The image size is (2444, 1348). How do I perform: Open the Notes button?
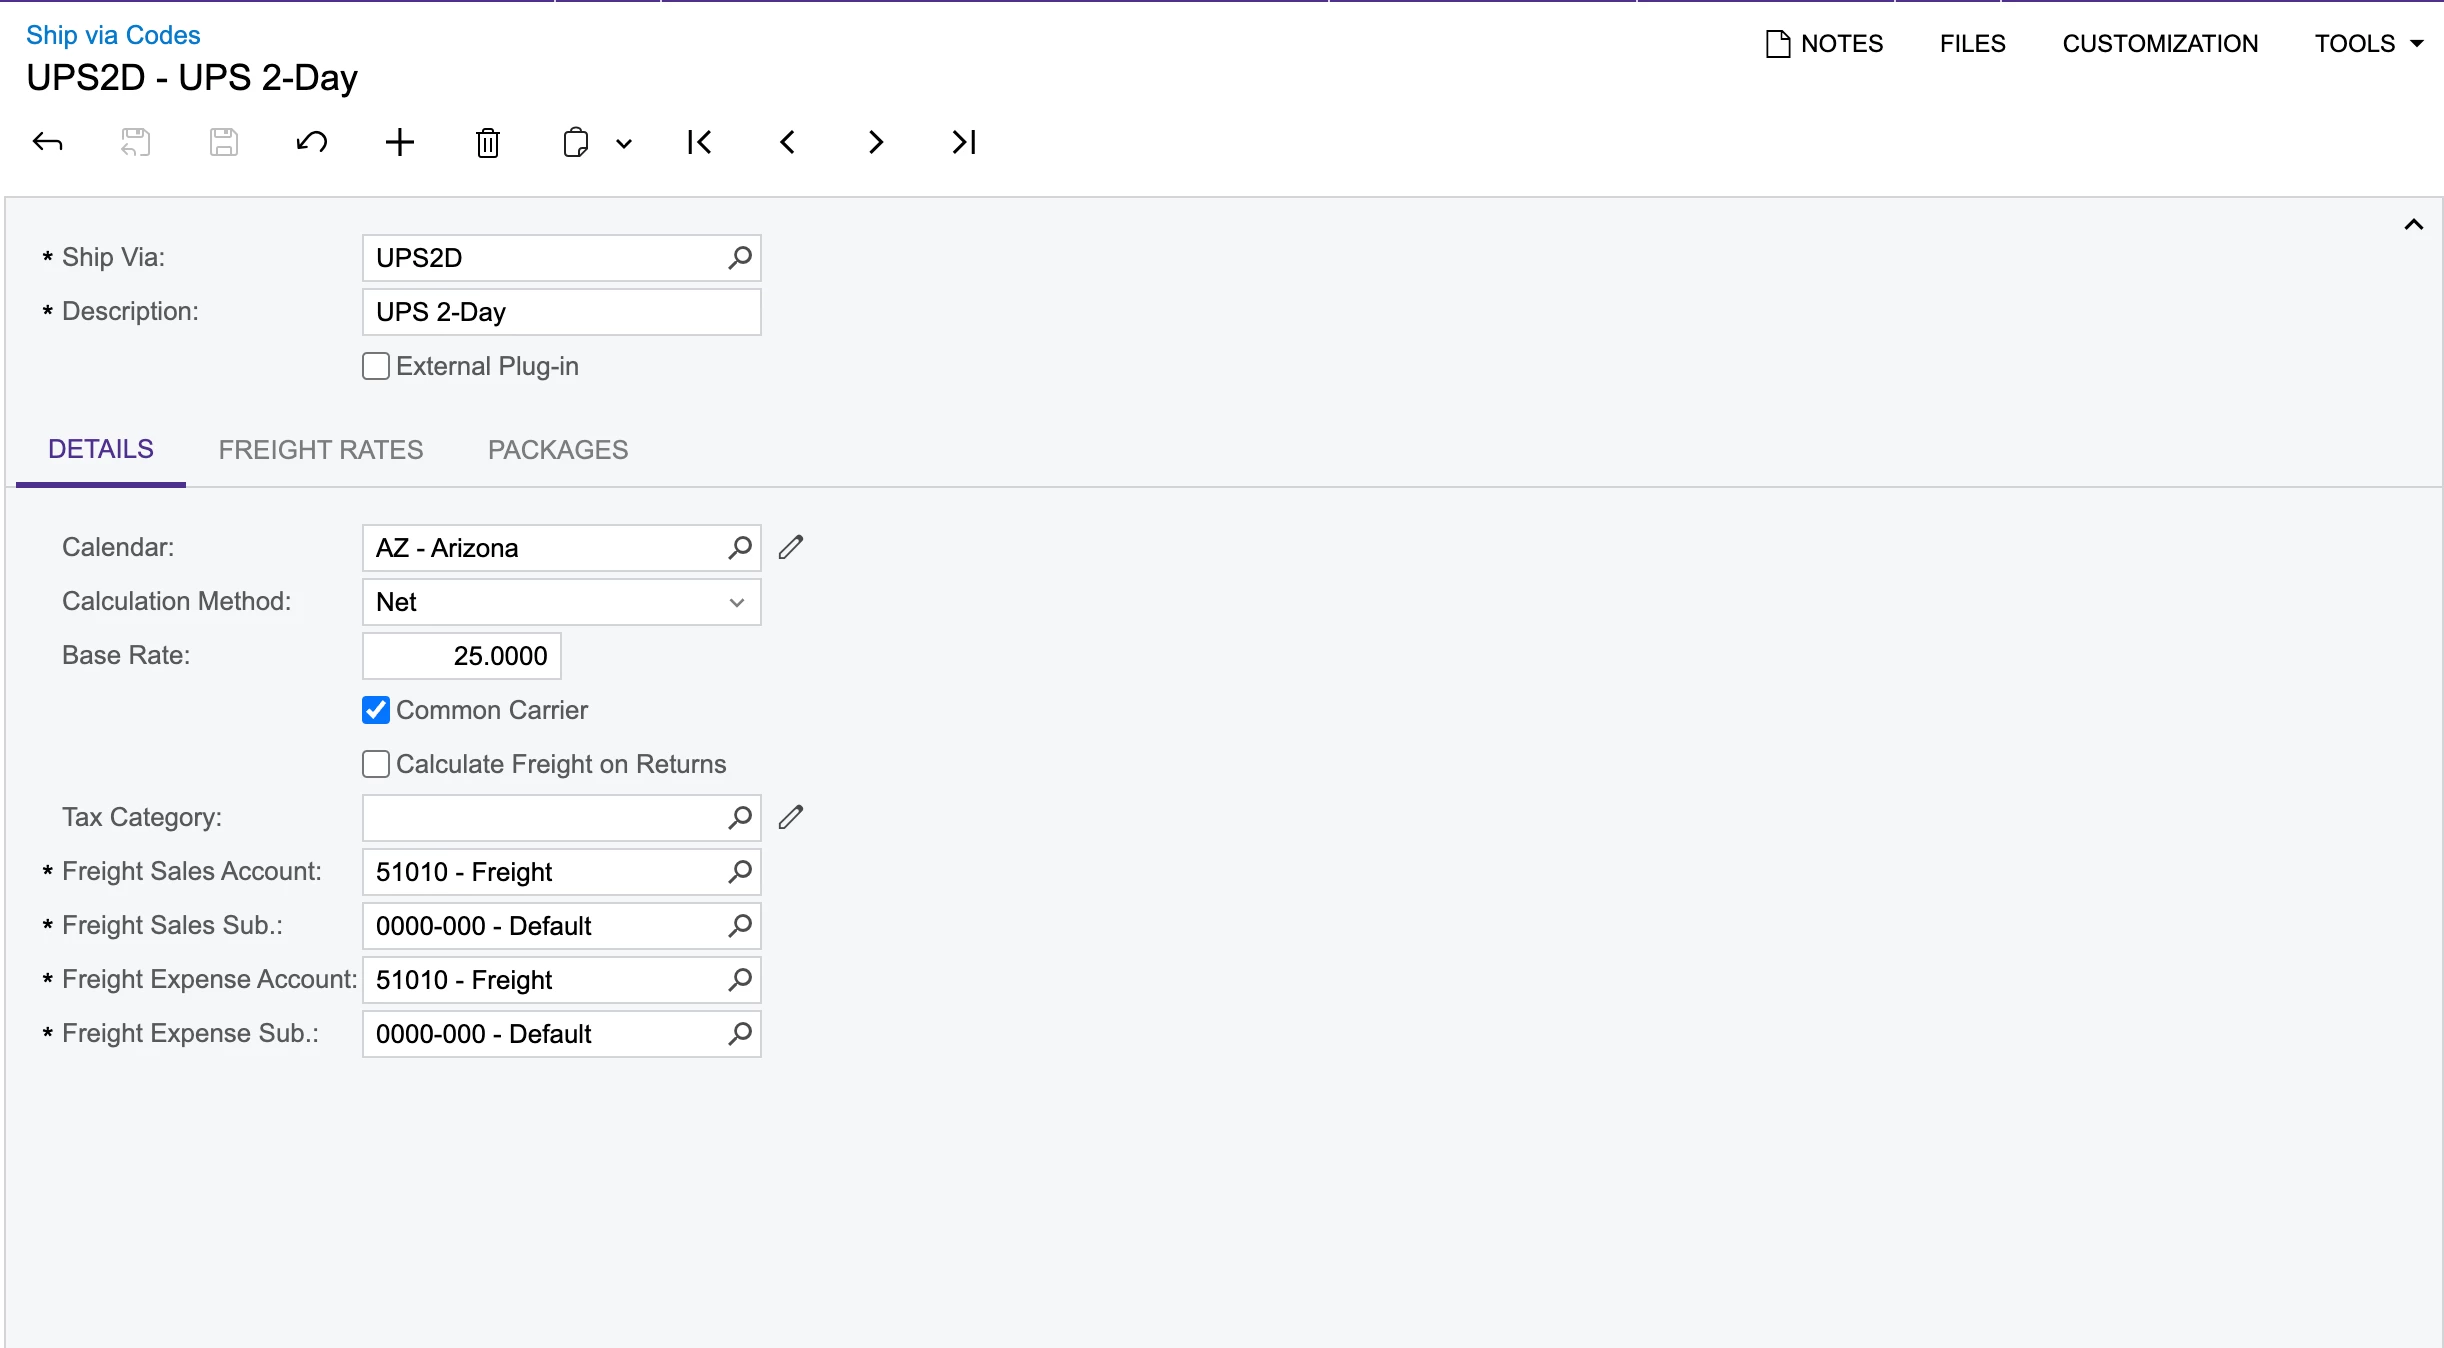[1825, 43]
